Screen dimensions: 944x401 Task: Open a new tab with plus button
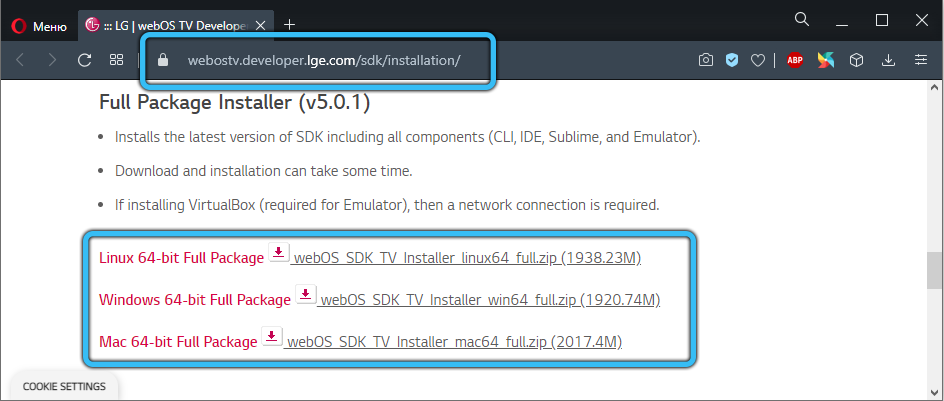290,23
